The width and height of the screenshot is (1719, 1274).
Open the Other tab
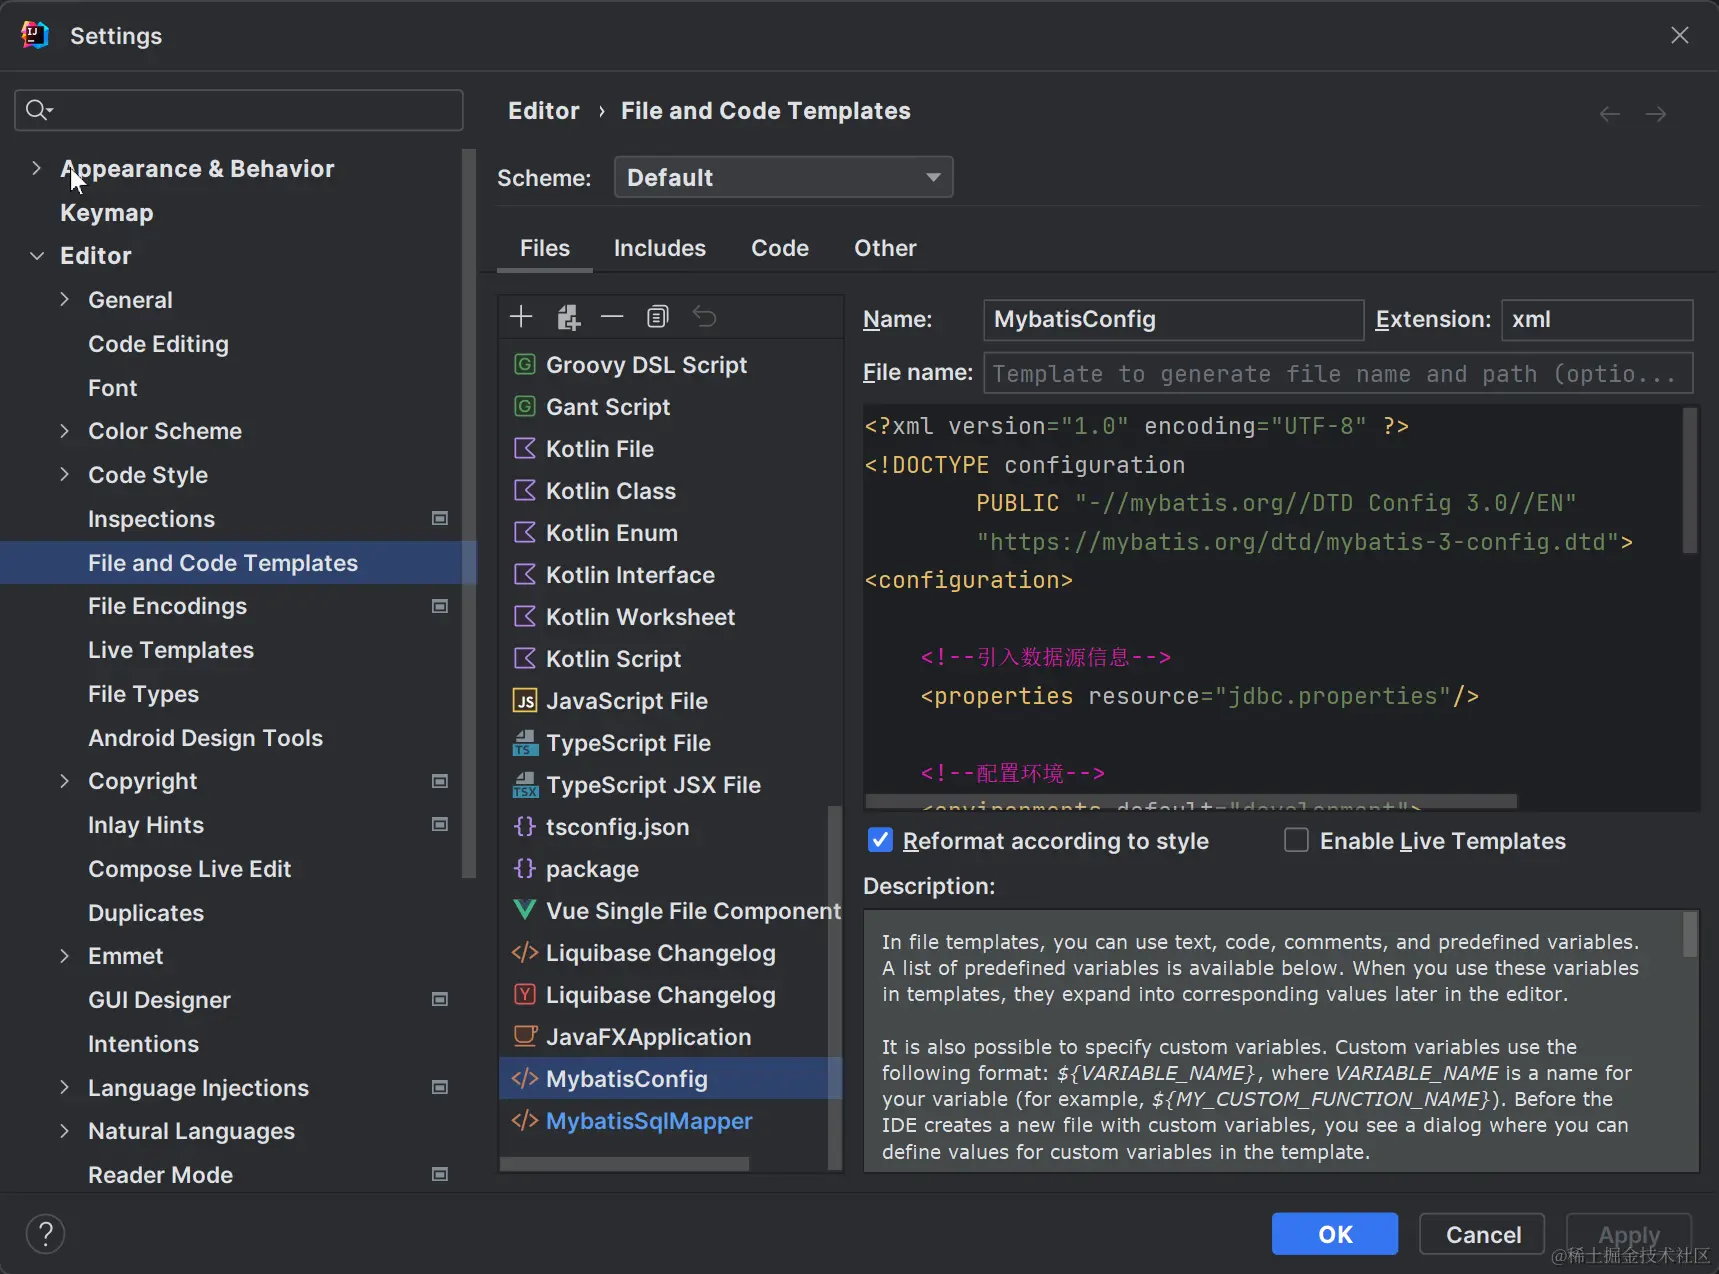(x=884, y=248)
